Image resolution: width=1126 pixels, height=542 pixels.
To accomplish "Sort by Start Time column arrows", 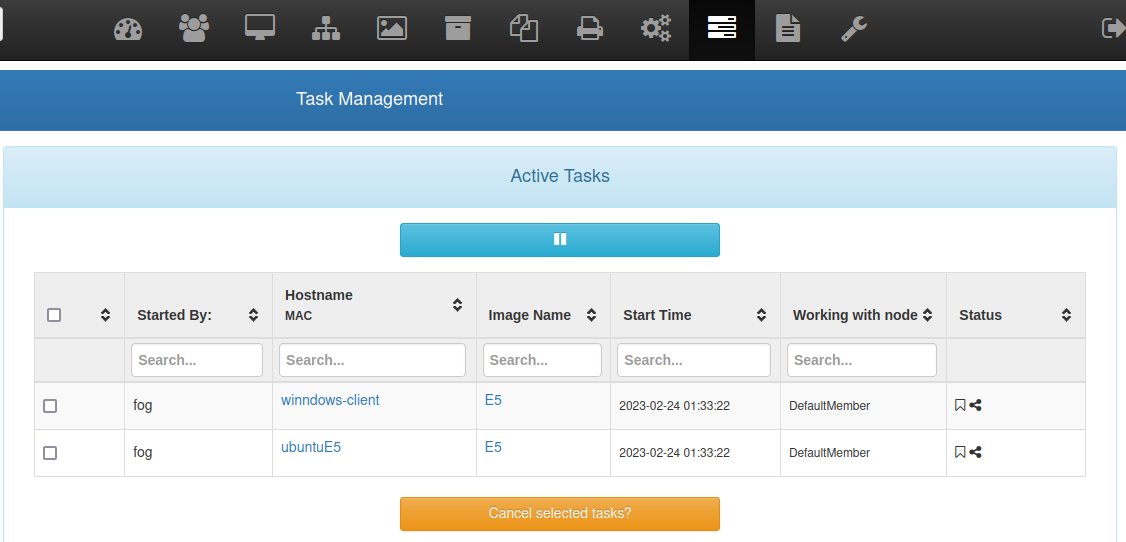I will [761, 314].
